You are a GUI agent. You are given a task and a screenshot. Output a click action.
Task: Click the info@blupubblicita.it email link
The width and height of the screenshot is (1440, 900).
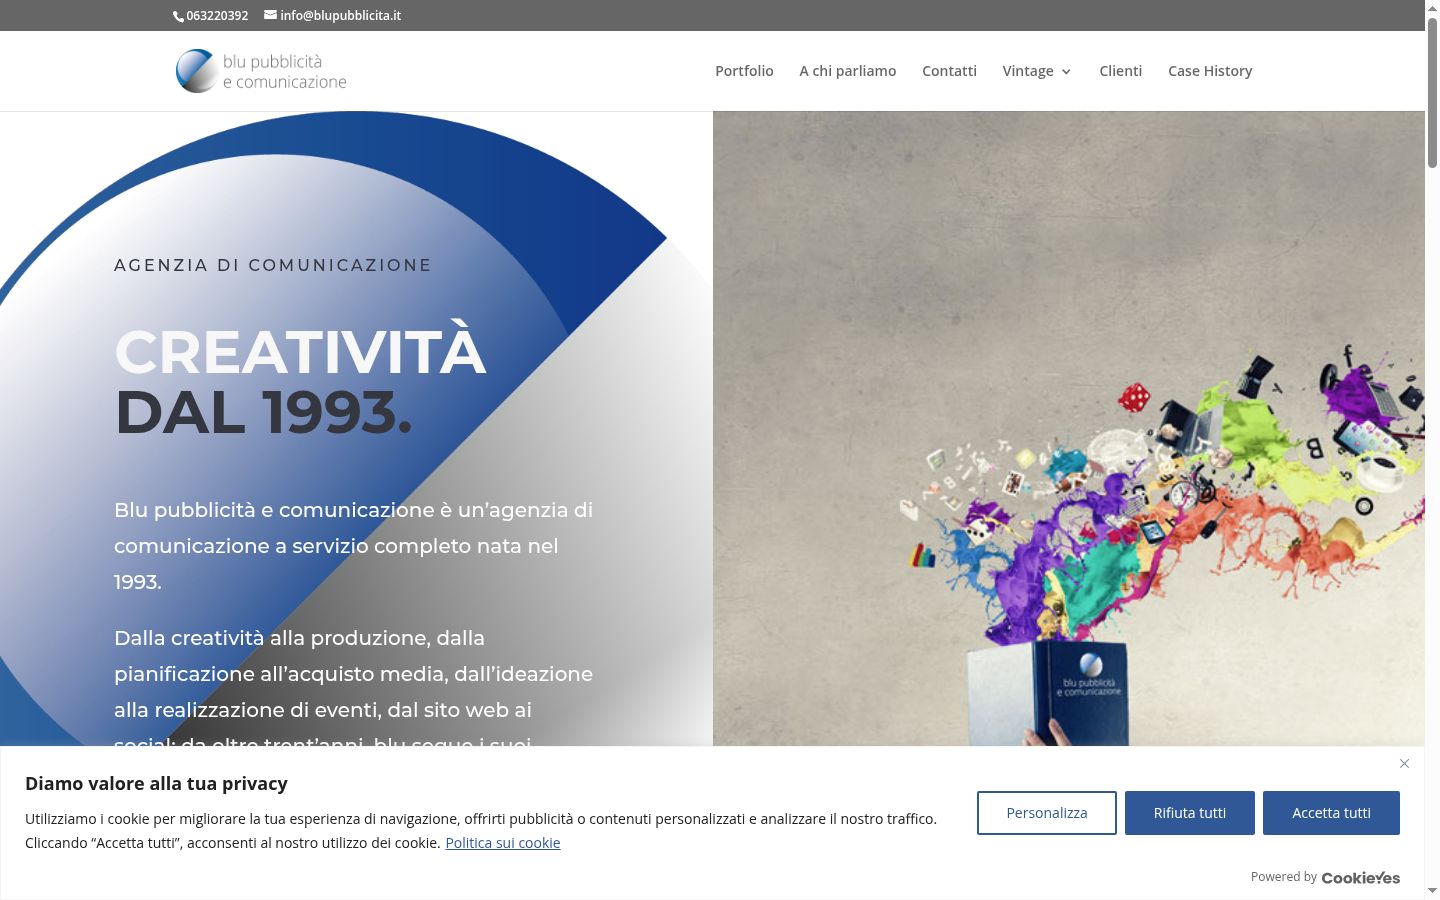(x=340, y=15)
